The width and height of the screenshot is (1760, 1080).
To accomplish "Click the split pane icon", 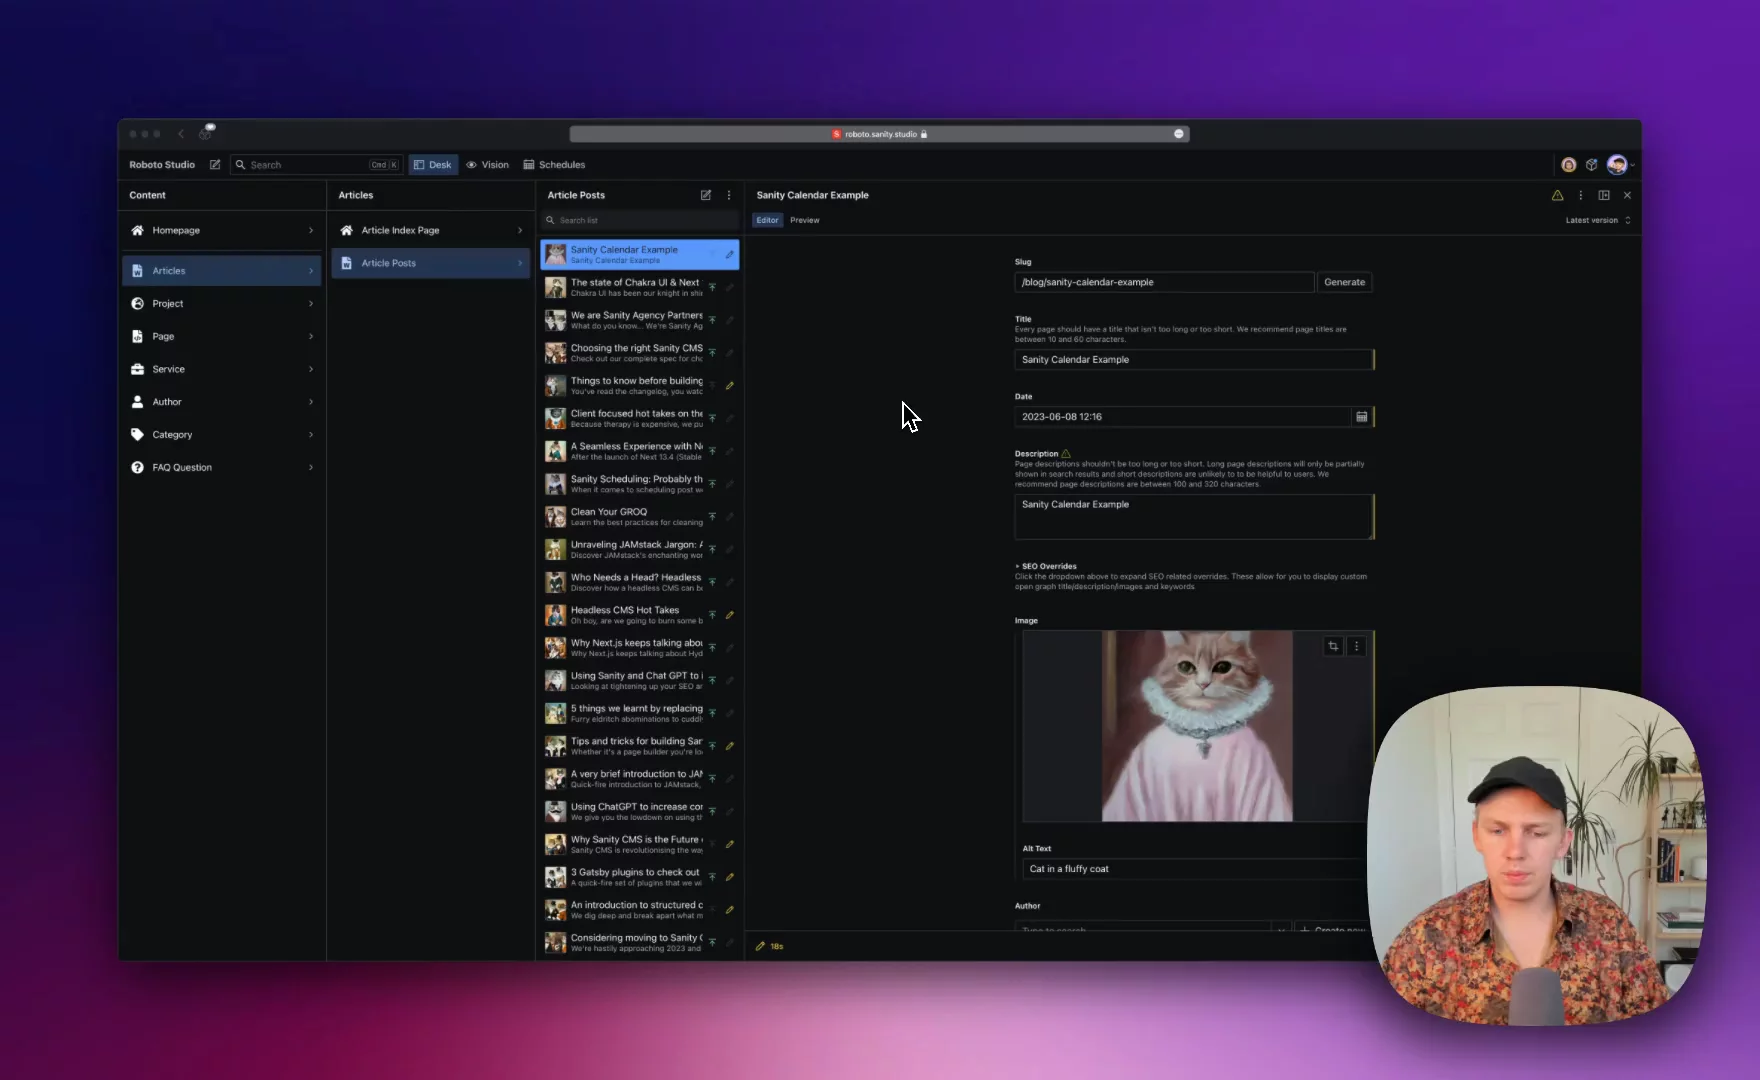I will pyautogui.click(x=1604, y=195).
